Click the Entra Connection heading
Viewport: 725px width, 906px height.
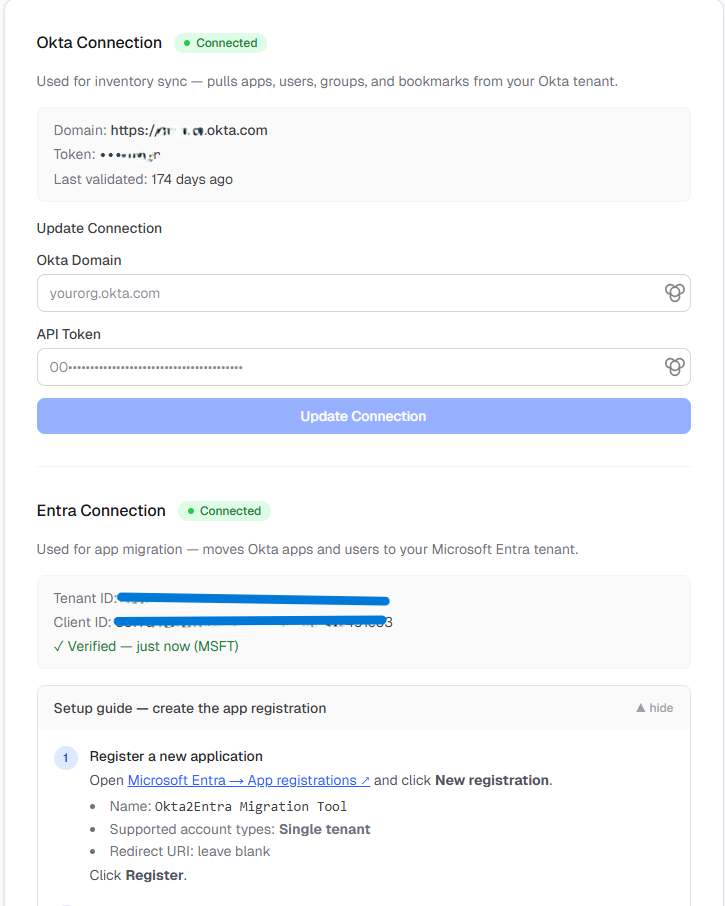pyautogui.click(x=101, y=511)
